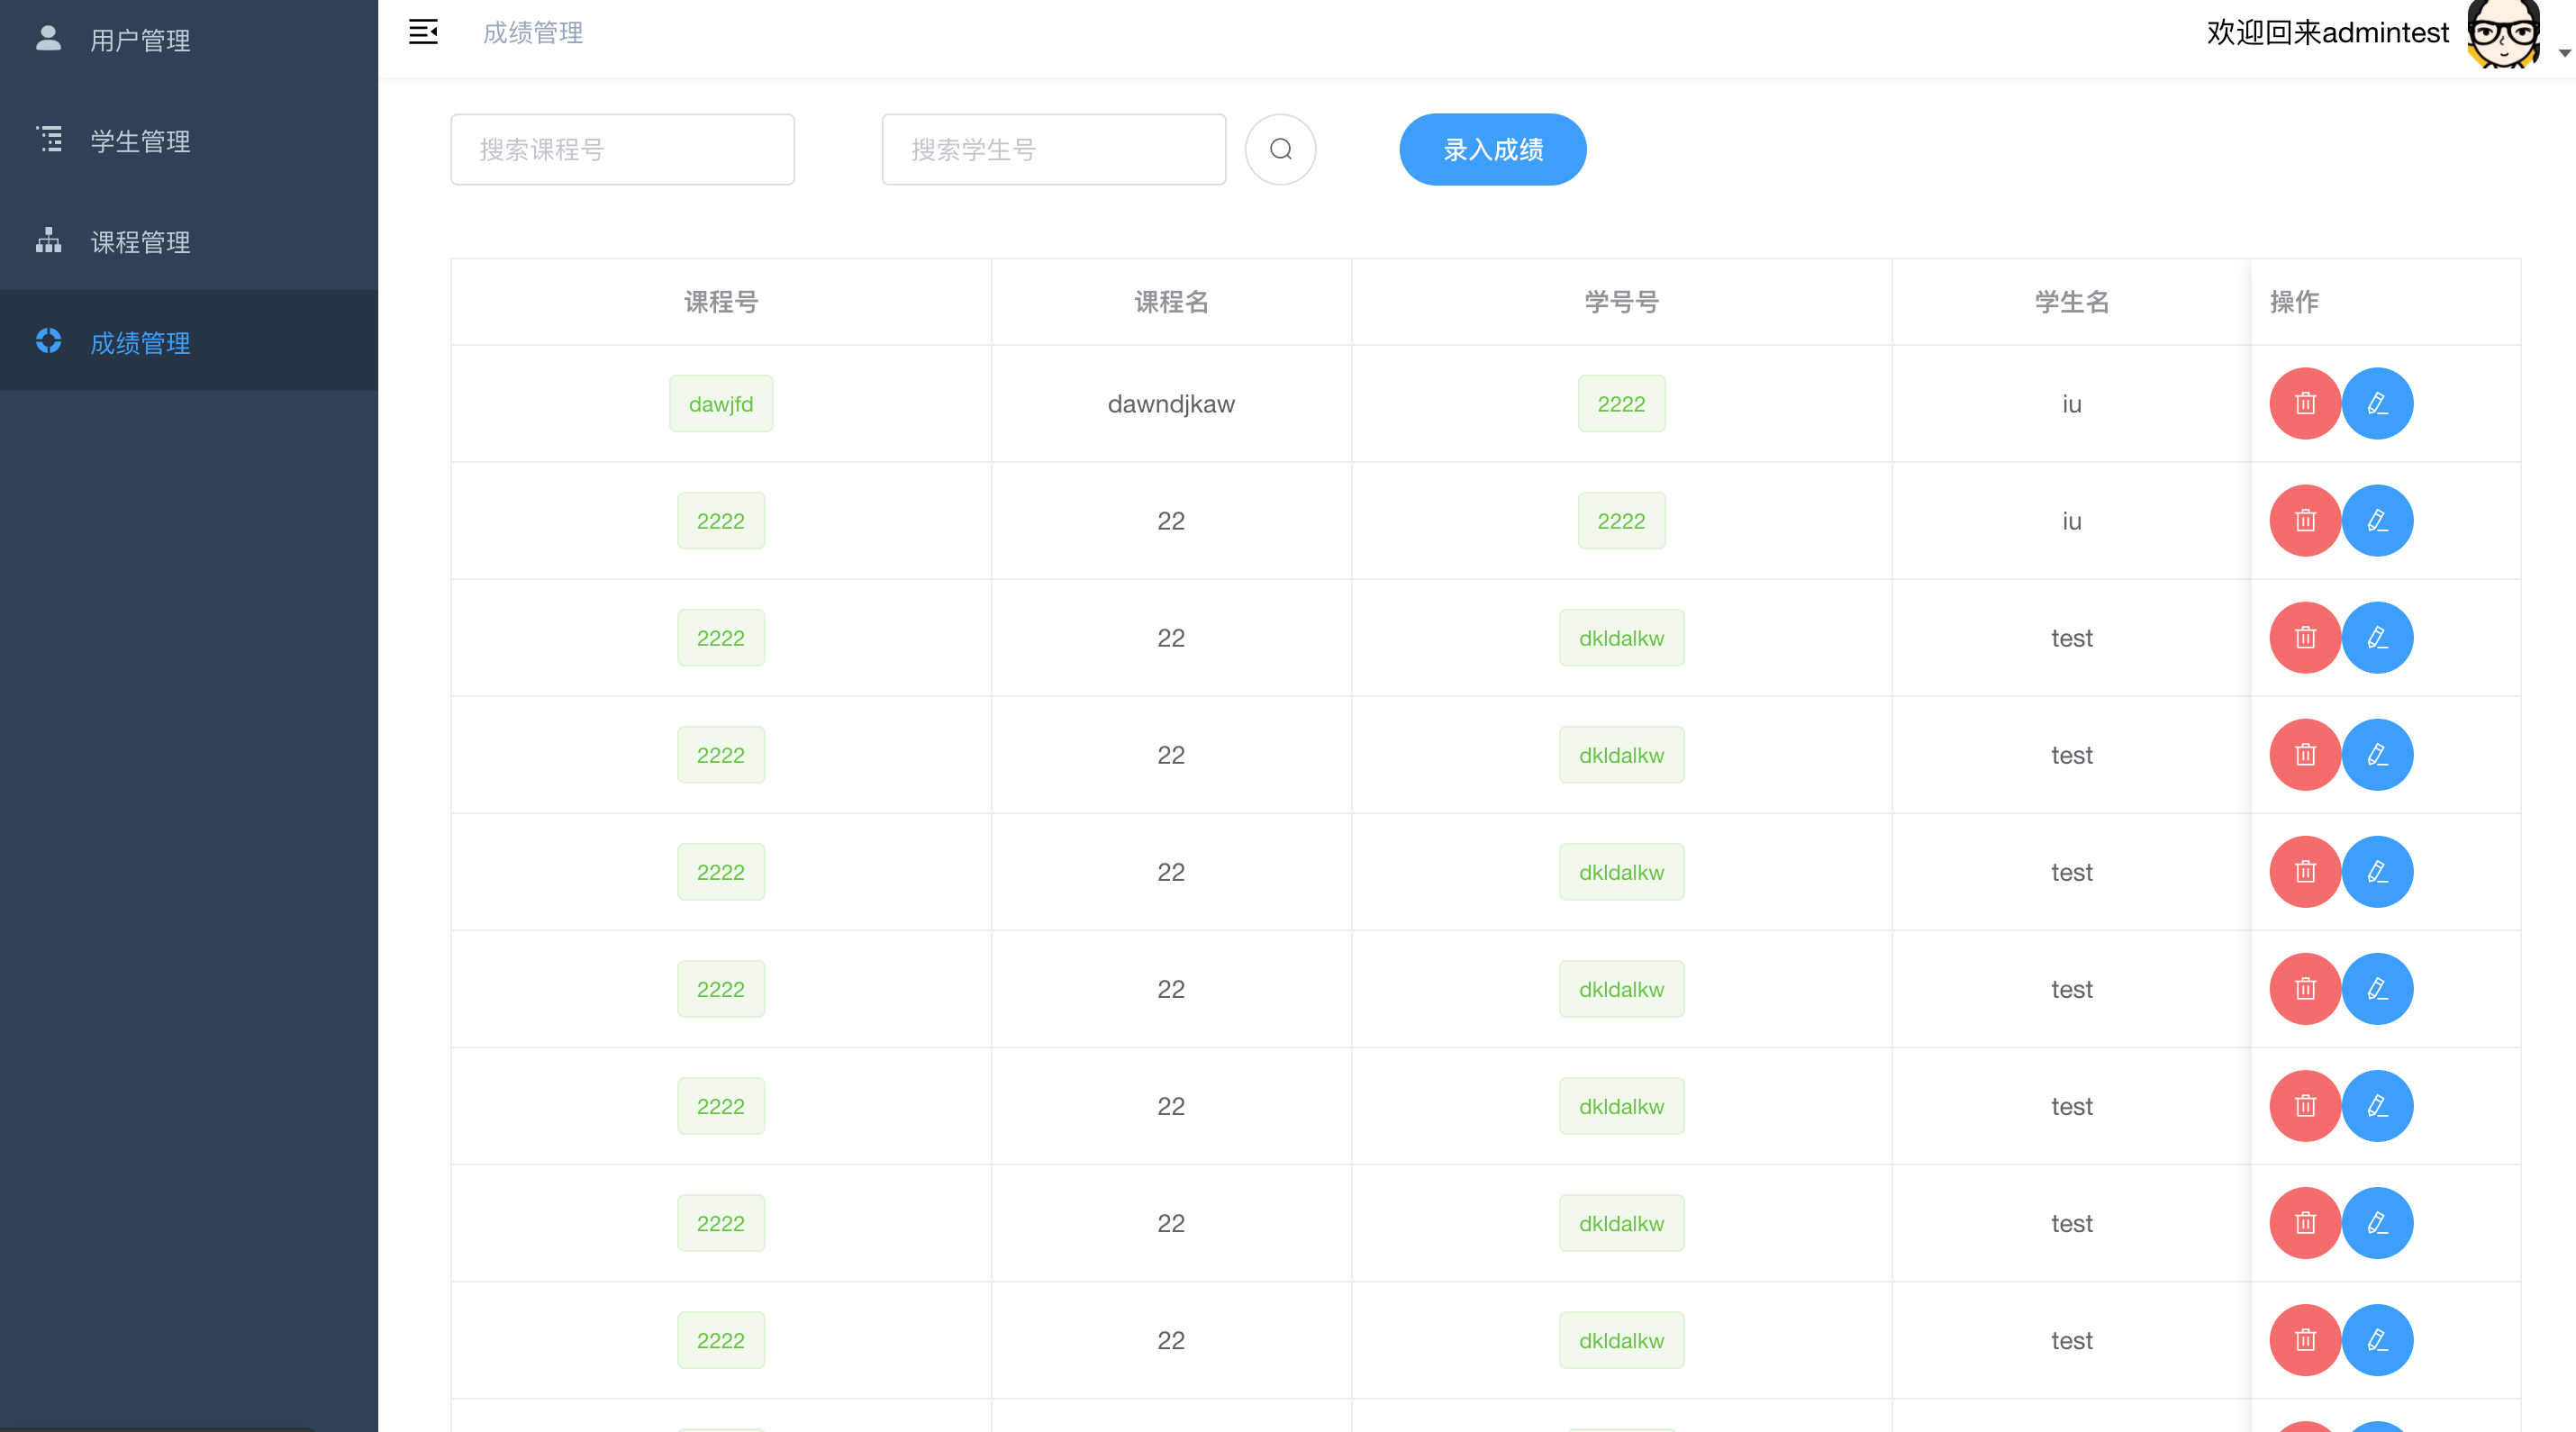Viewport: 2576px width, 1432px height.
Task: Click delete button in the last full row
Action: coord(2305,1340)
